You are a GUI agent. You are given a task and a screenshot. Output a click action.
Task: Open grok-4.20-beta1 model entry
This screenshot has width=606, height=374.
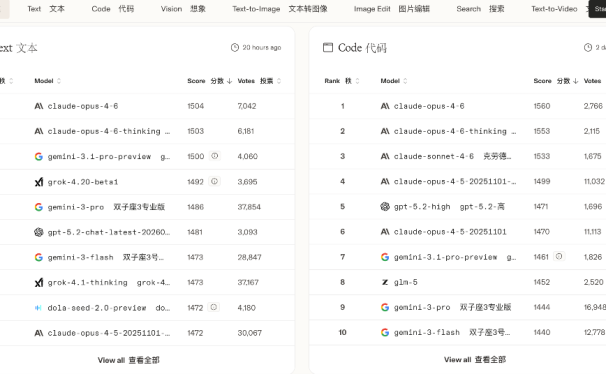tap(83, 182)
